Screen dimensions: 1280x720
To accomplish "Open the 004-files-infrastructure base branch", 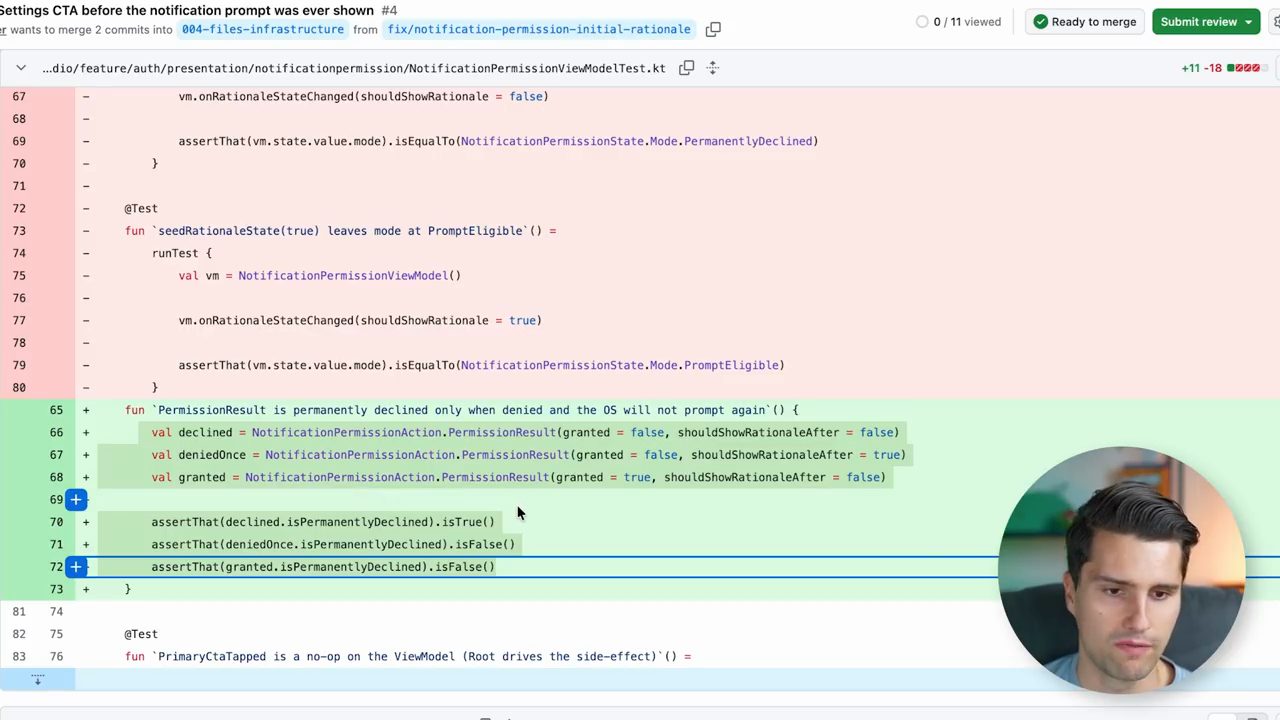I will (262, 30).
